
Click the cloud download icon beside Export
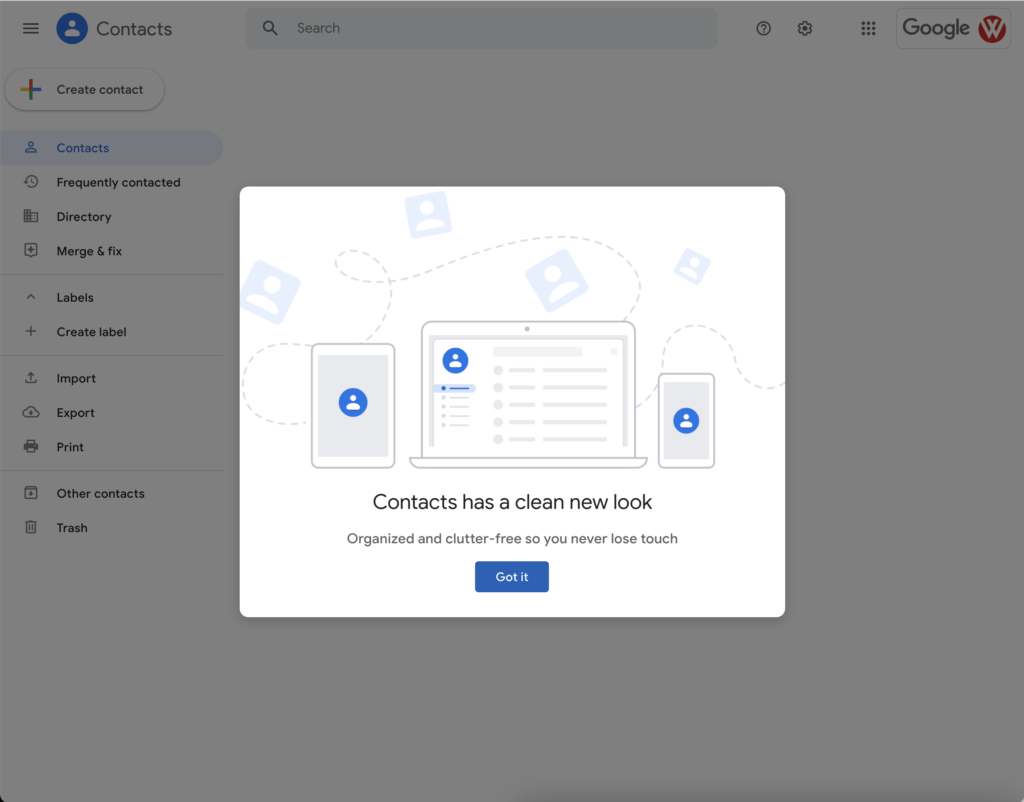(31, 412)
